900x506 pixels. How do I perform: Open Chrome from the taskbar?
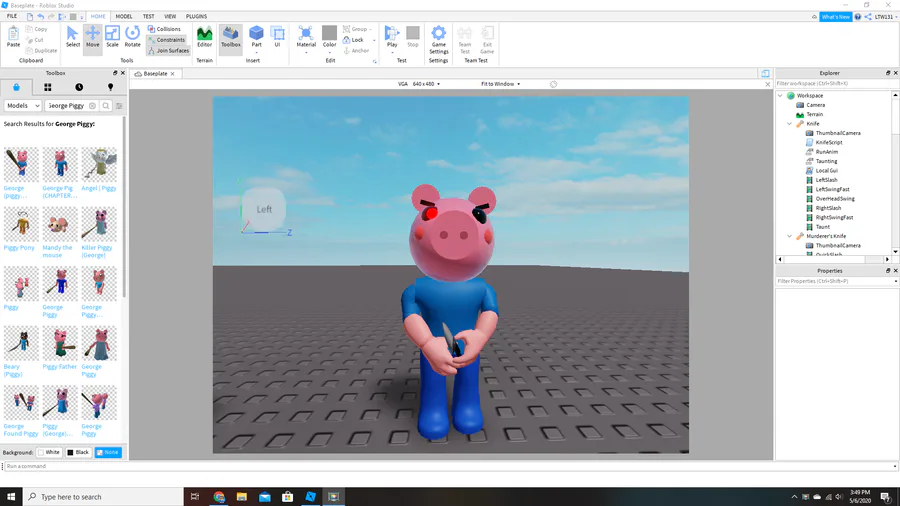[219, 497]
